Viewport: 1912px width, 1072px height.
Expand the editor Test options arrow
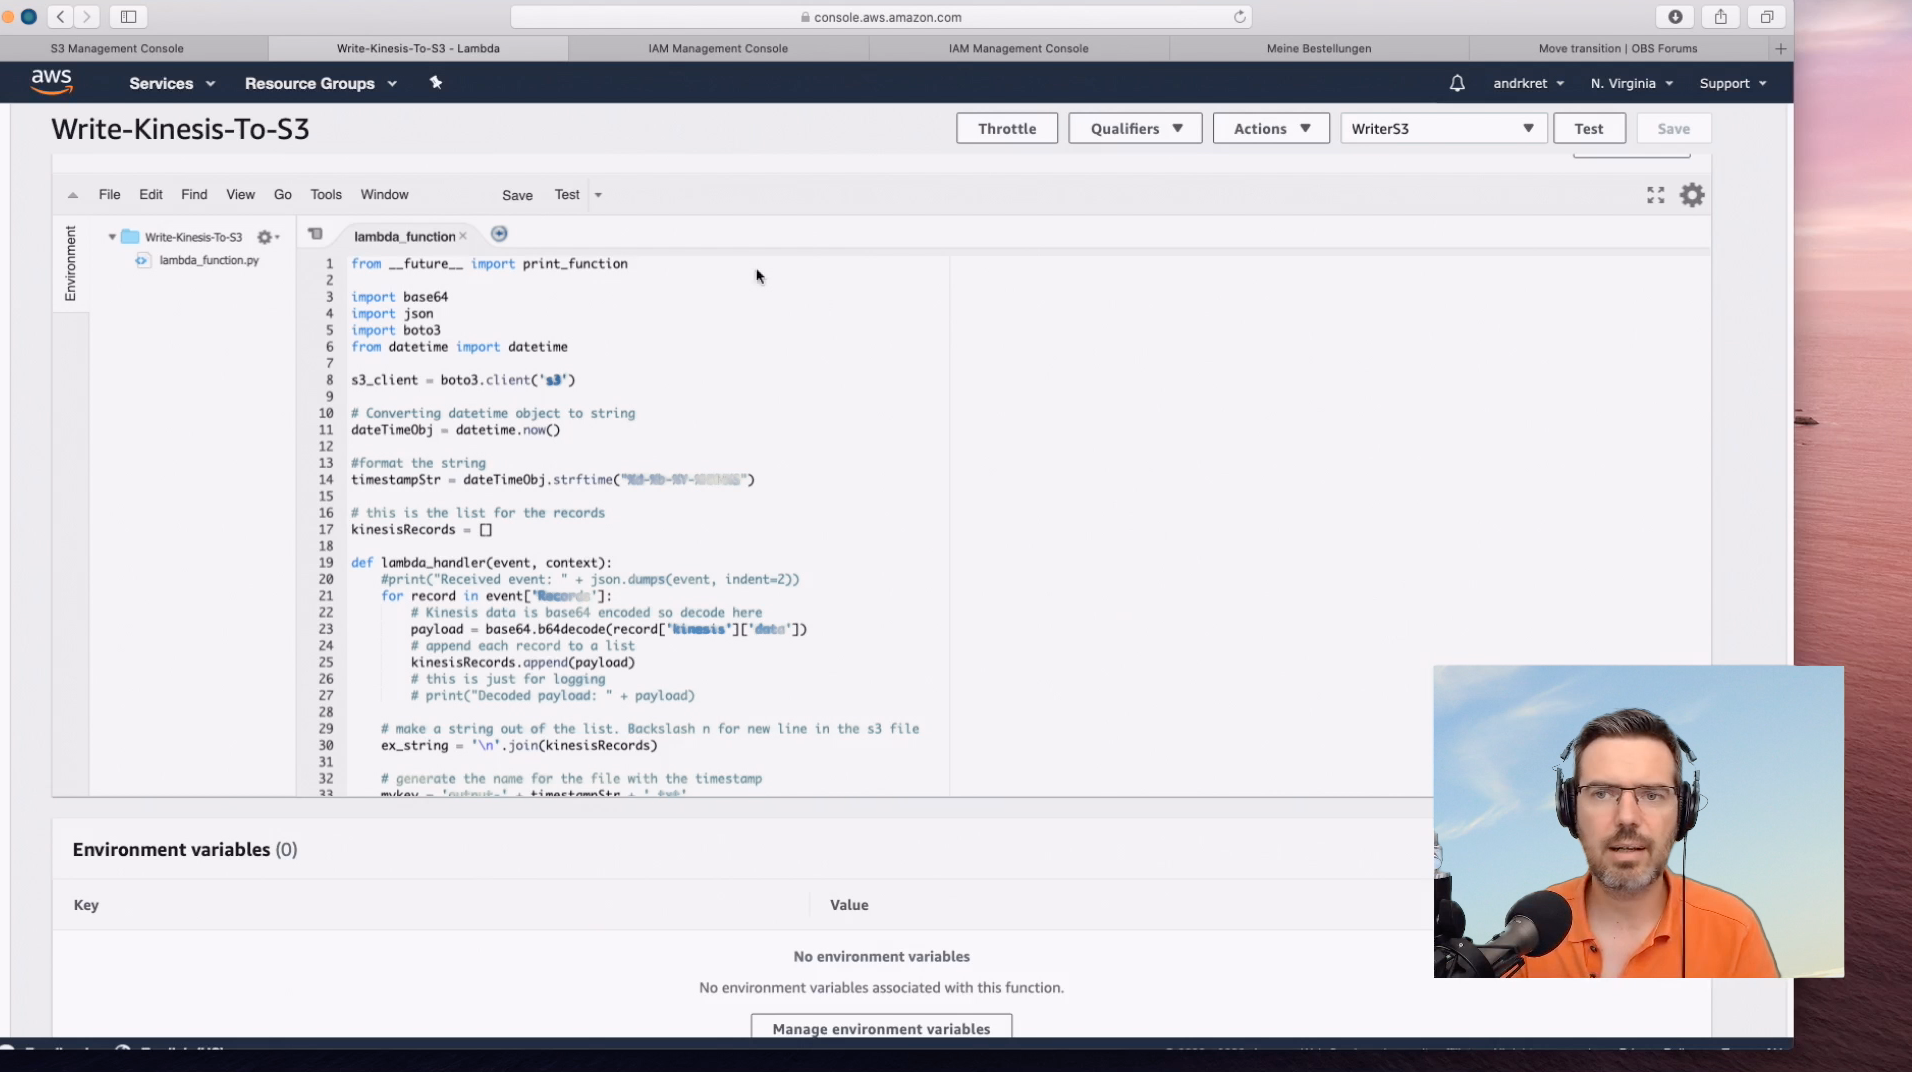[x=598, y=195]
